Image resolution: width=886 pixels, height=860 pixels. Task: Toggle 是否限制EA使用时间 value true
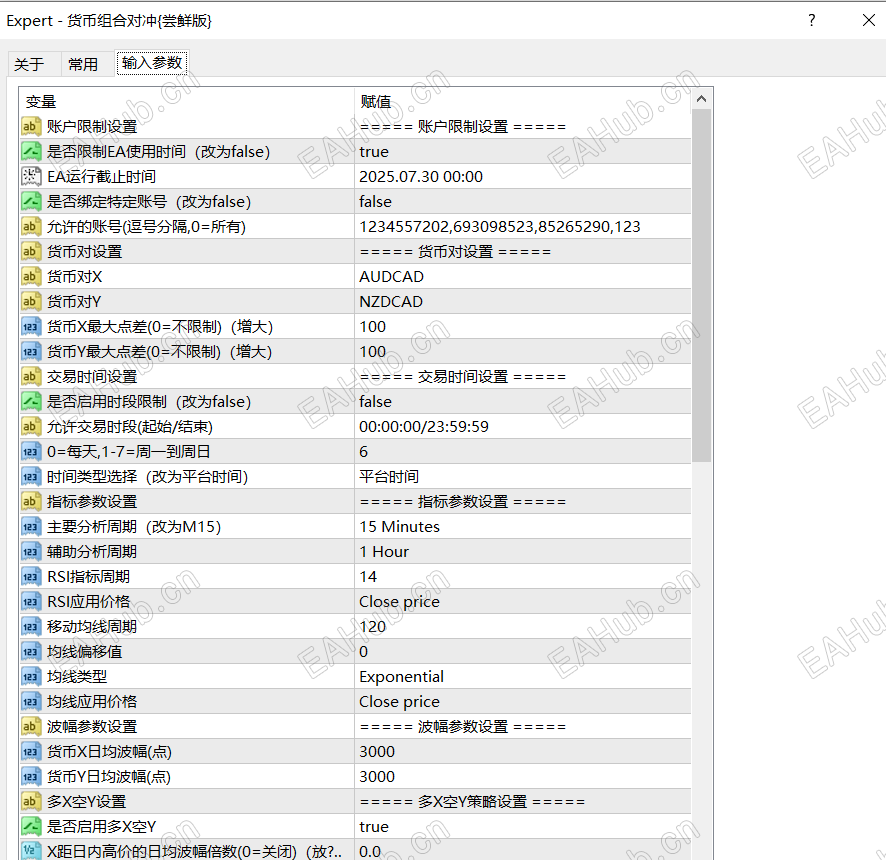click(x=523, y=151)
